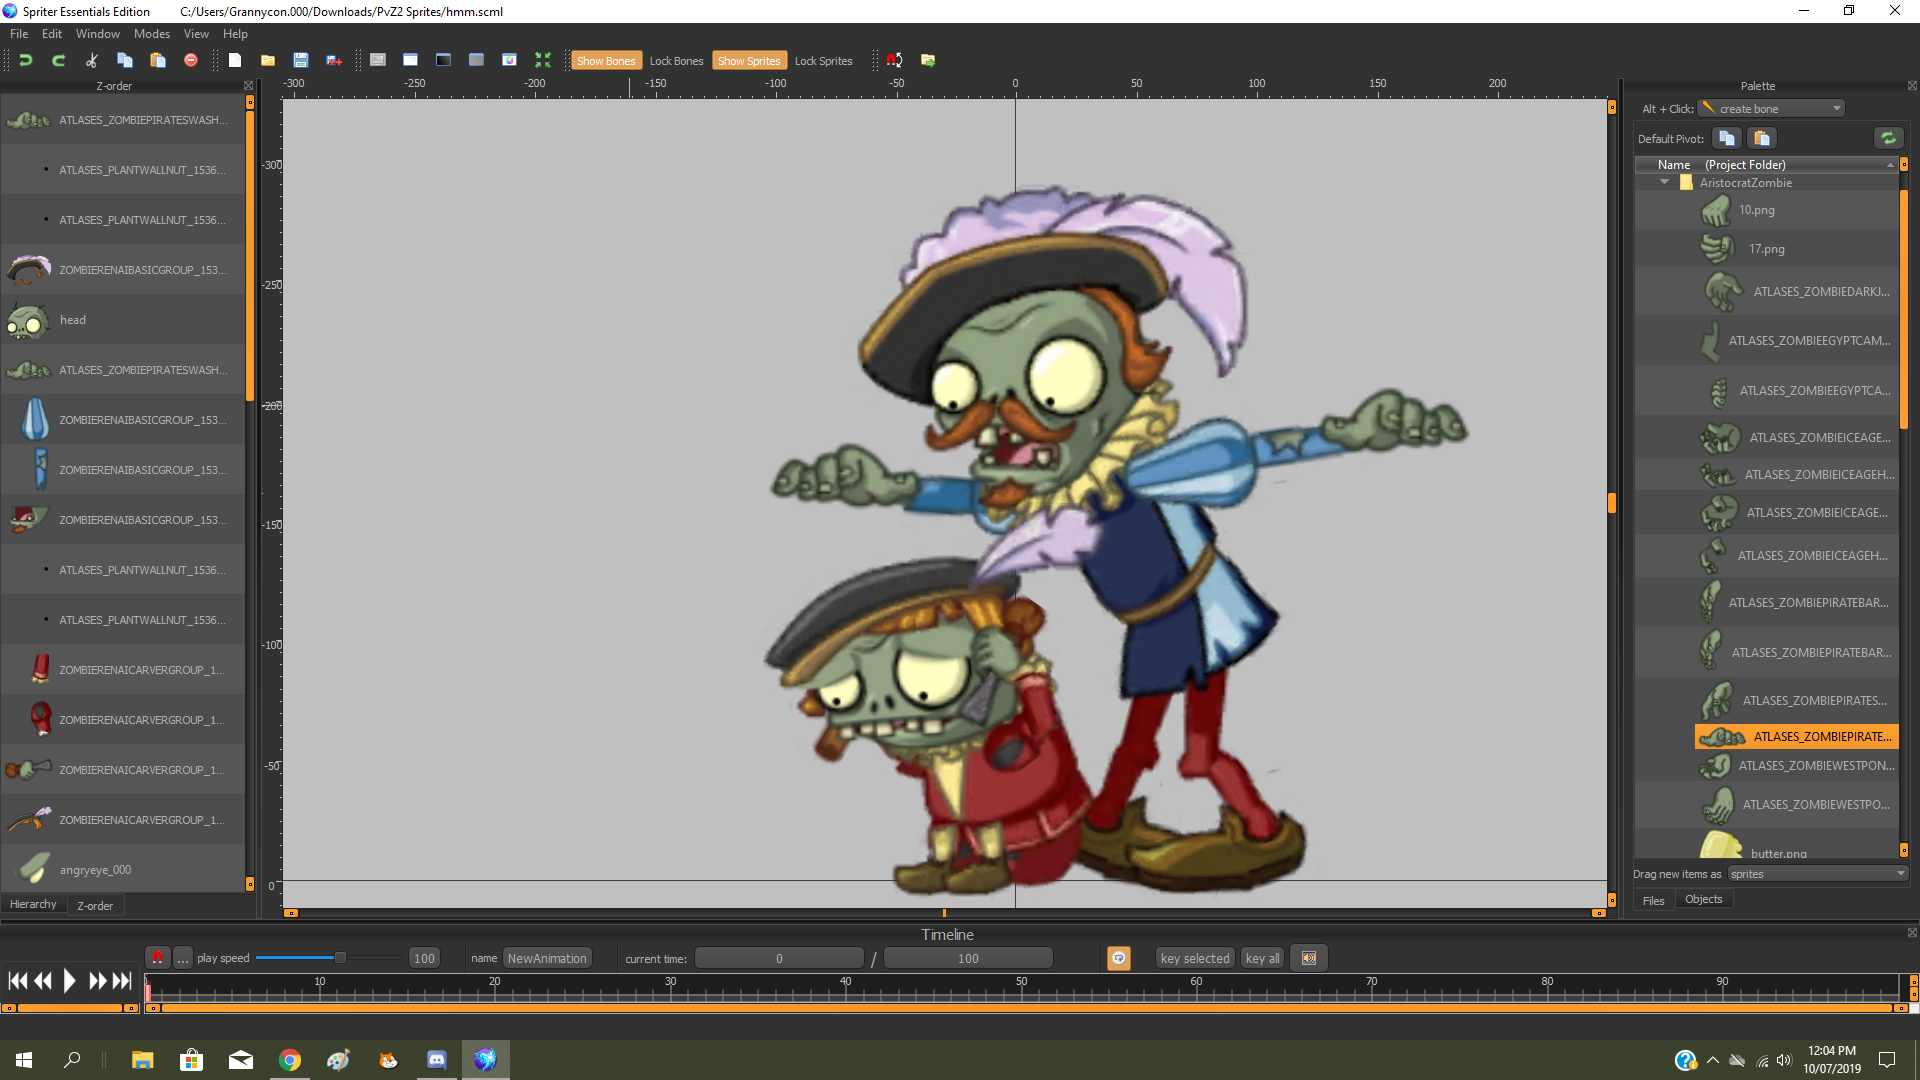Open the Window menu
The image size is (1920, 1080).
click(x=98, y=34)
